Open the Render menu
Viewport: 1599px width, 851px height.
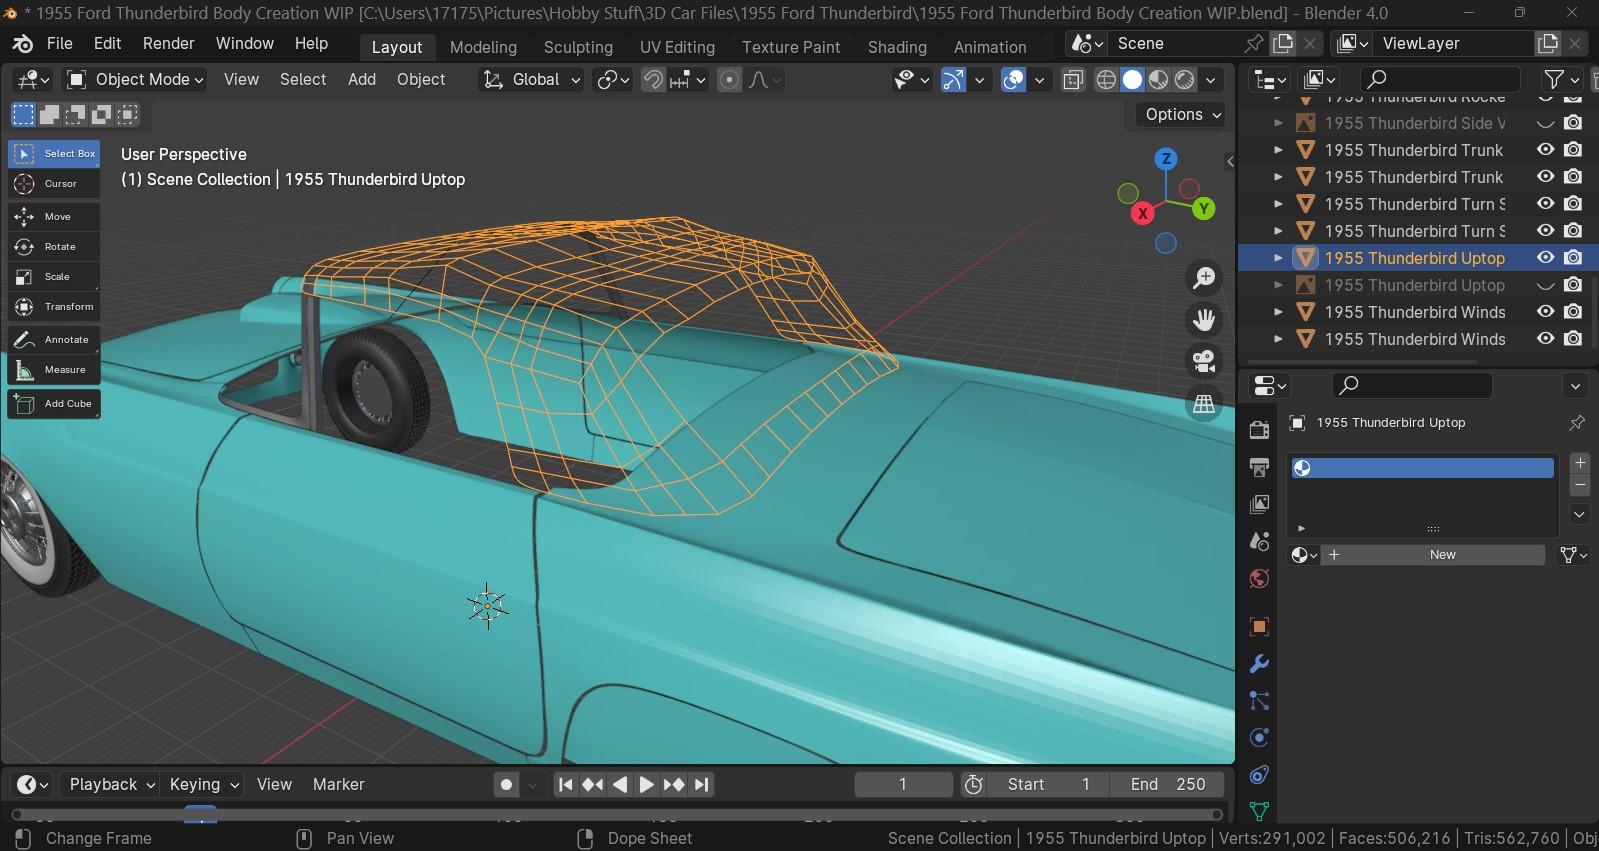(168, 44)
